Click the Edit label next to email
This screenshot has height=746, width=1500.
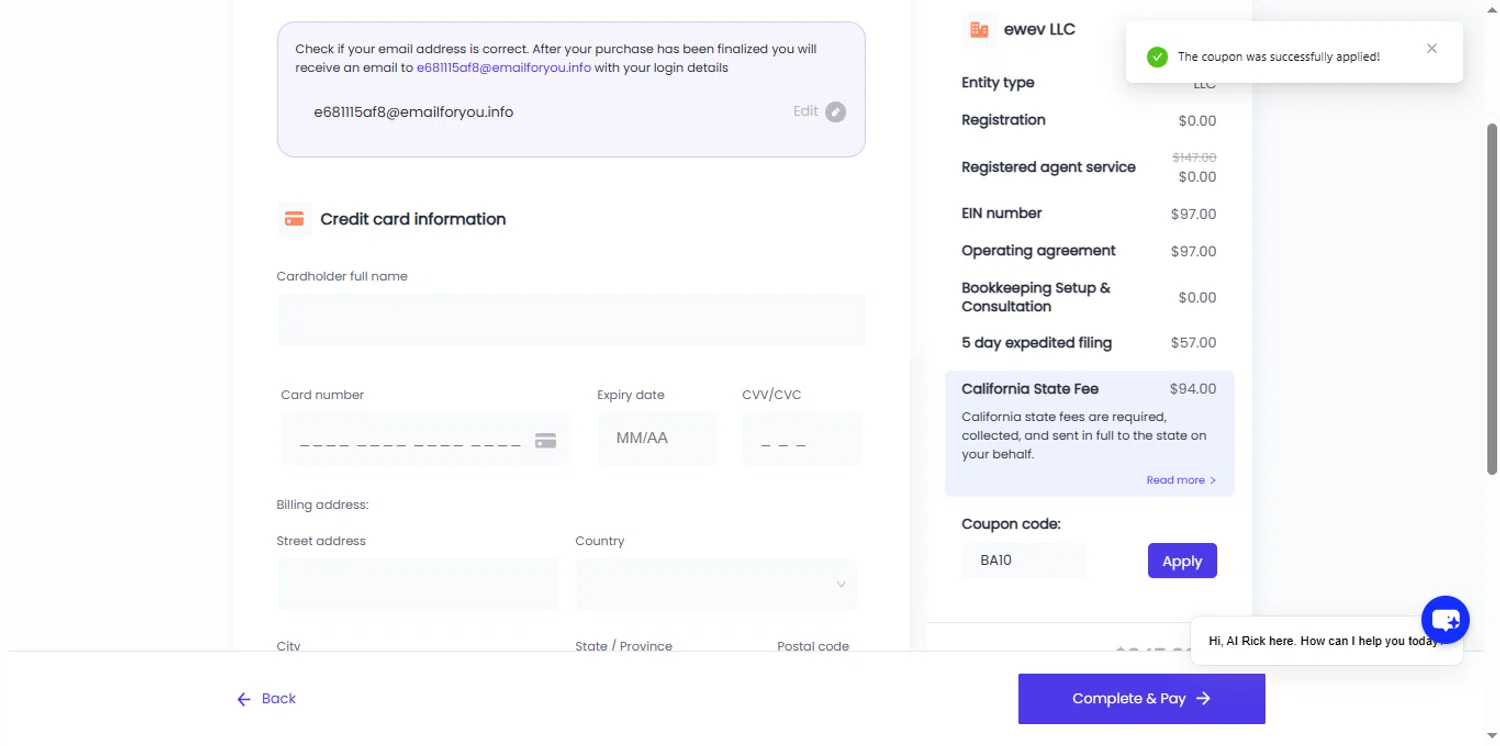pyautogui.click(x=806, y=111)
